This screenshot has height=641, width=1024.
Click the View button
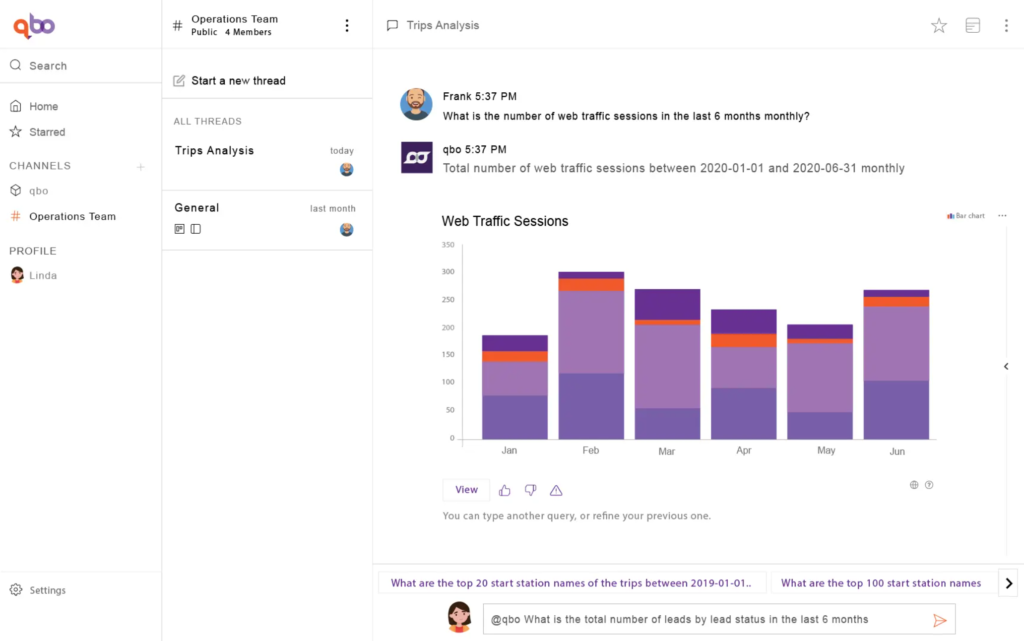[466, 490]
